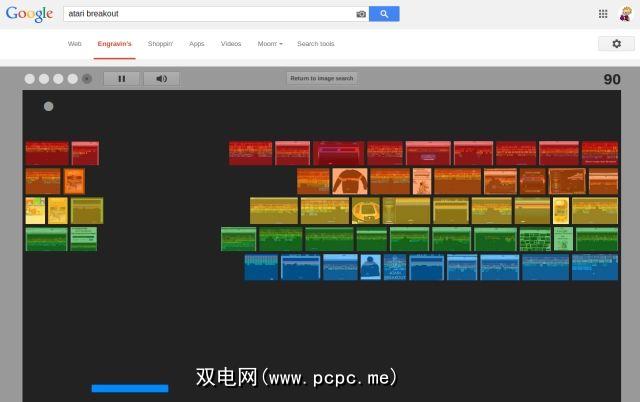Click the score number 90
Image resolution: width=640 pixels, height=402 pixels.
(x=612, y=79)
